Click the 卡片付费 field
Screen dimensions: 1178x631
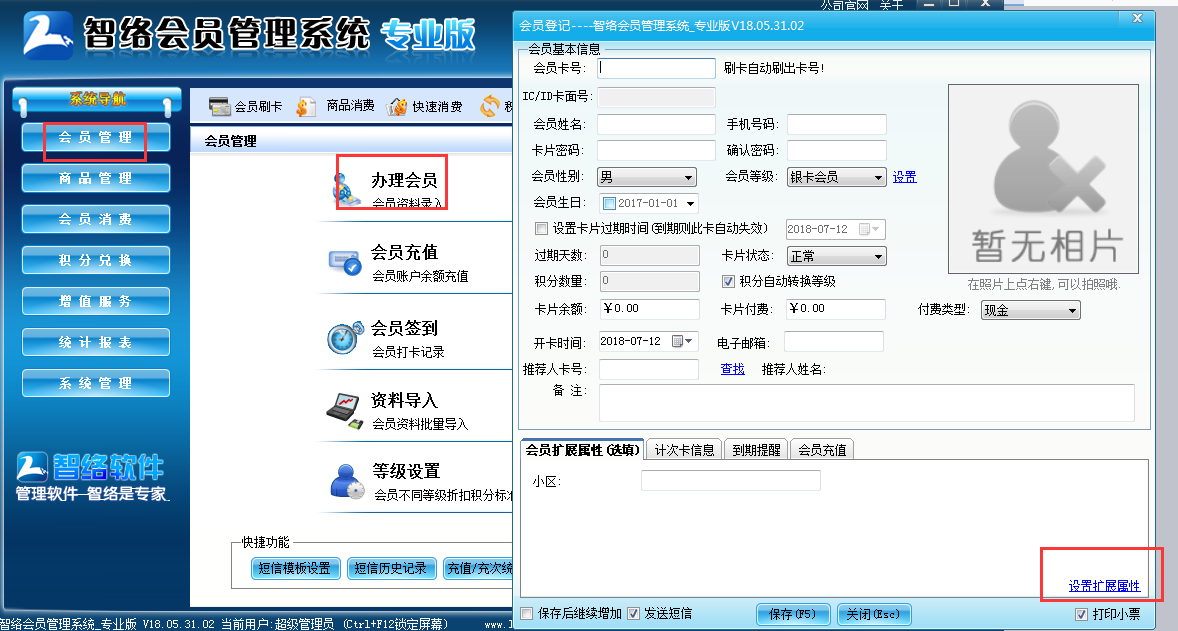point(836,309)
